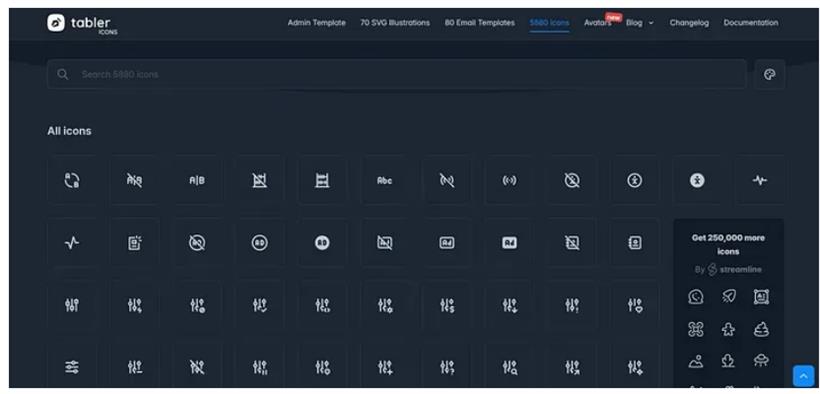Go to the 5880 Icons tab
The image size is (820, 394).
click(549, 22)
